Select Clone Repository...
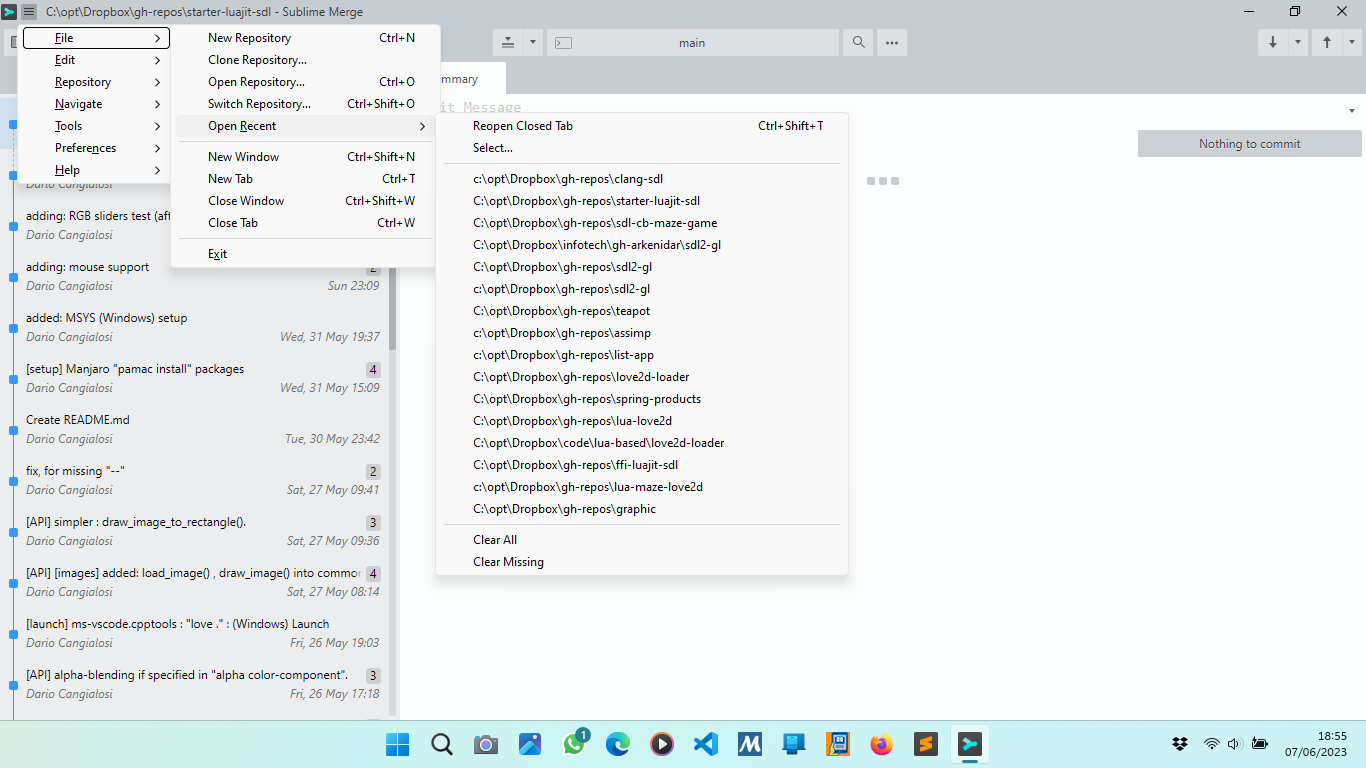The image size is (1366, 768). pyautogui.click(x=305, y=60)
